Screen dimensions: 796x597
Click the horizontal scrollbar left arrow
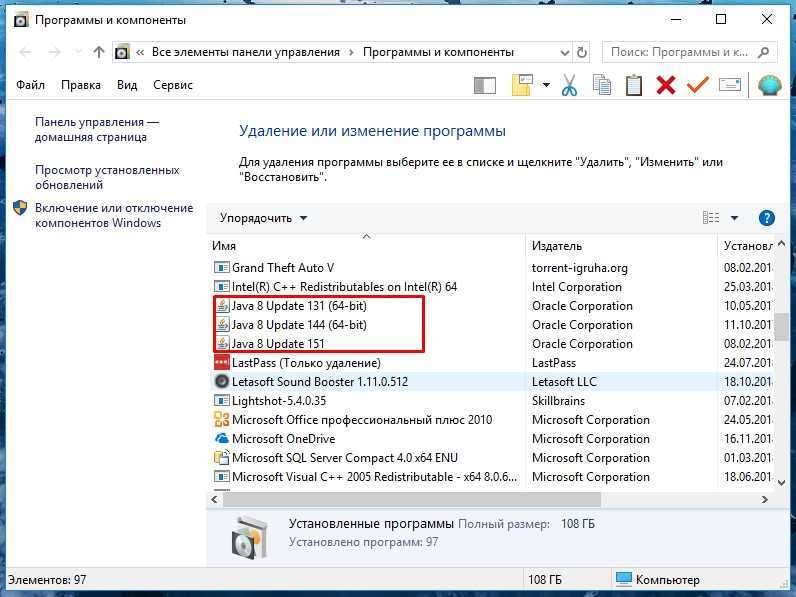[x=214, y=500]
